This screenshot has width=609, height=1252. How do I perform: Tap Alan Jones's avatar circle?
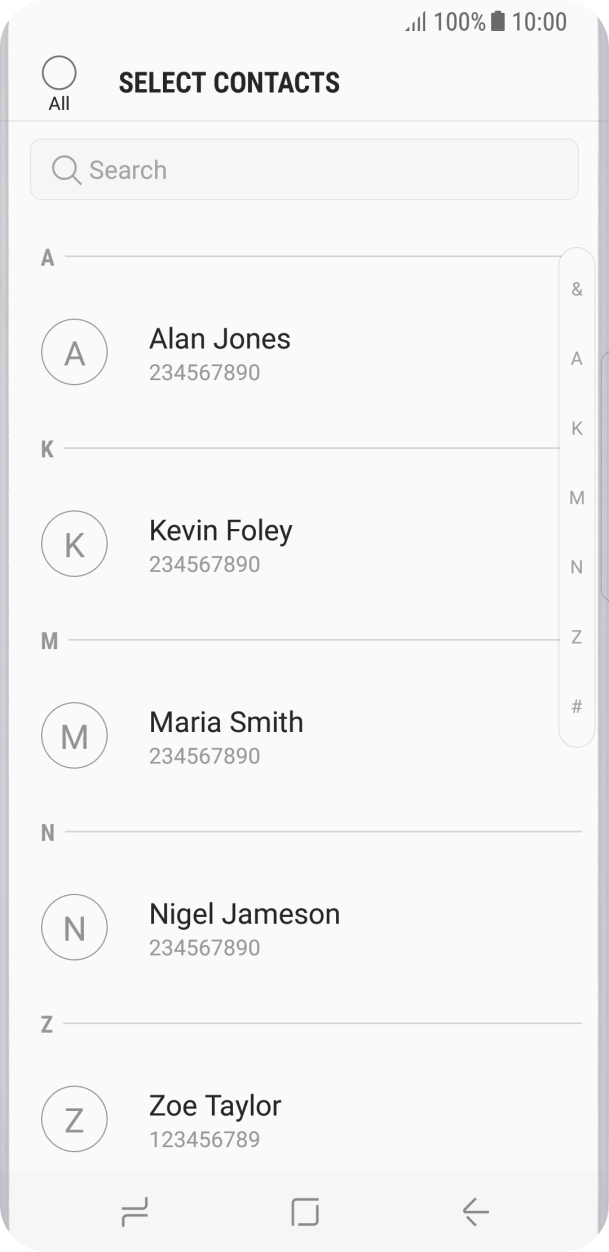[74, 353]
